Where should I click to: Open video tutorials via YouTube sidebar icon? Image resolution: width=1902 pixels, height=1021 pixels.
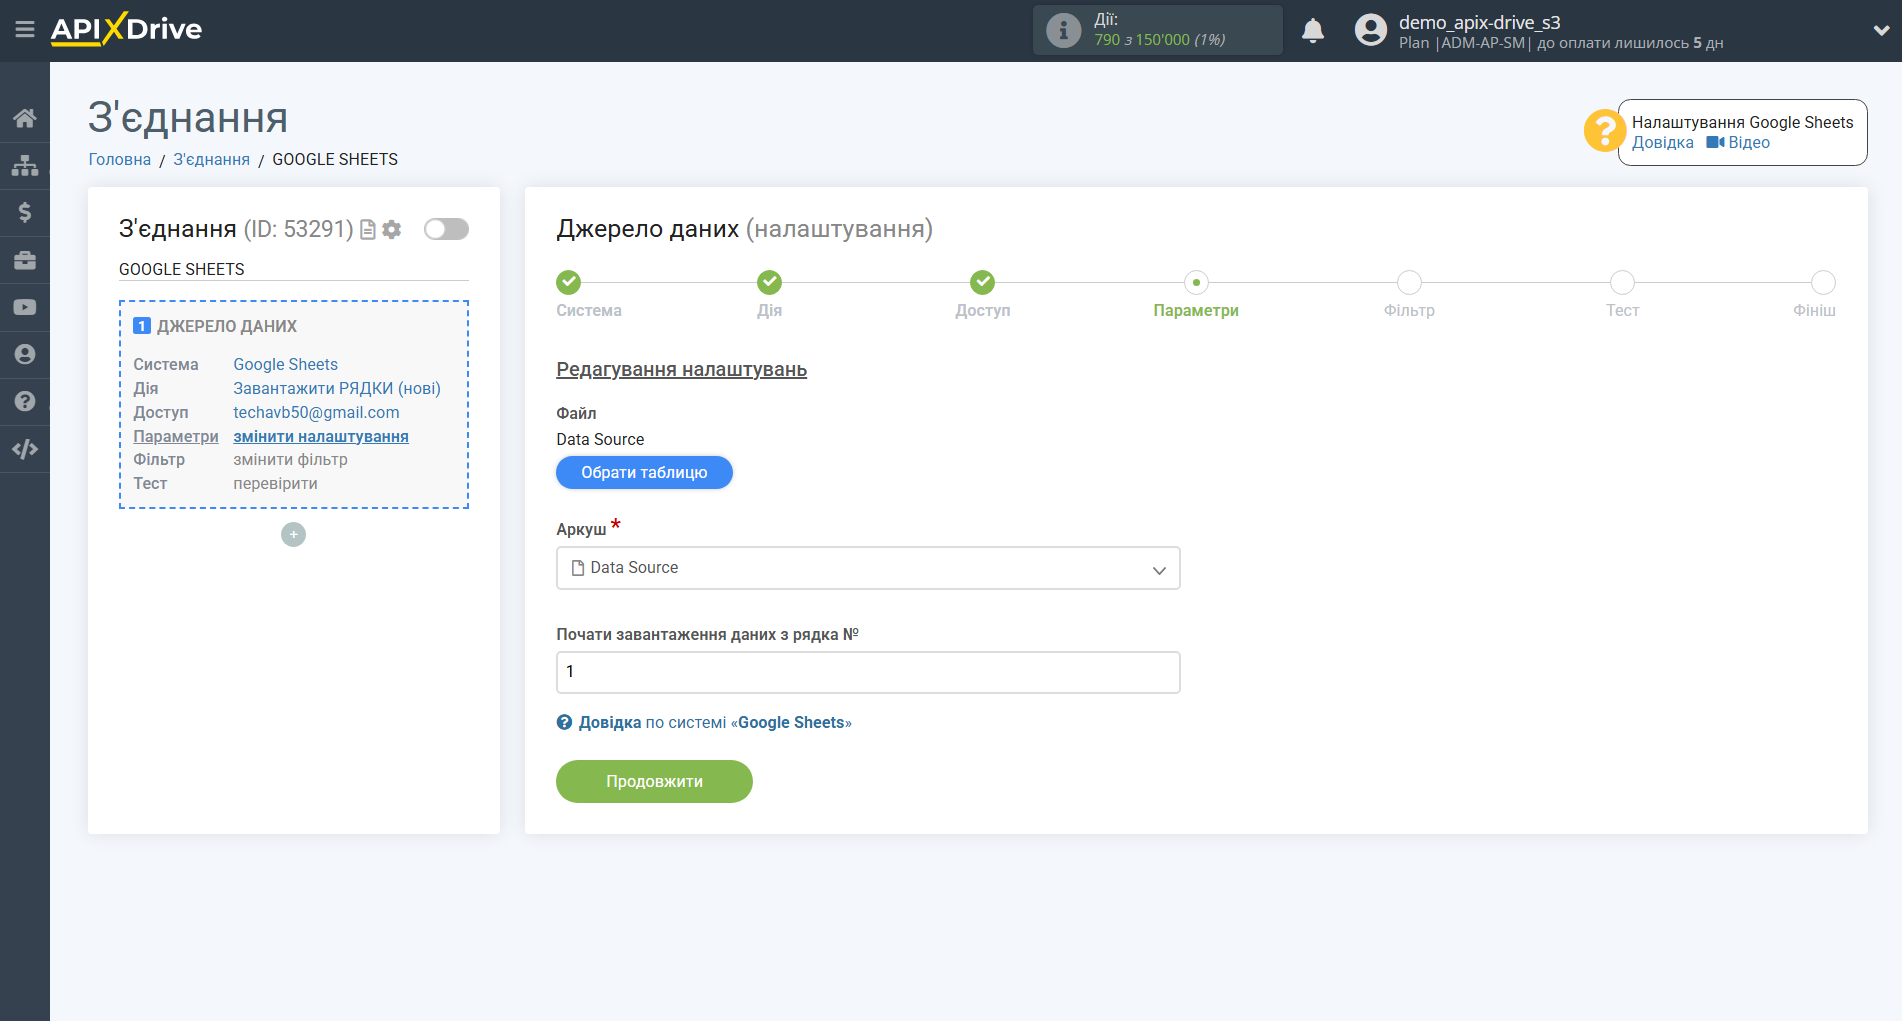25,306
